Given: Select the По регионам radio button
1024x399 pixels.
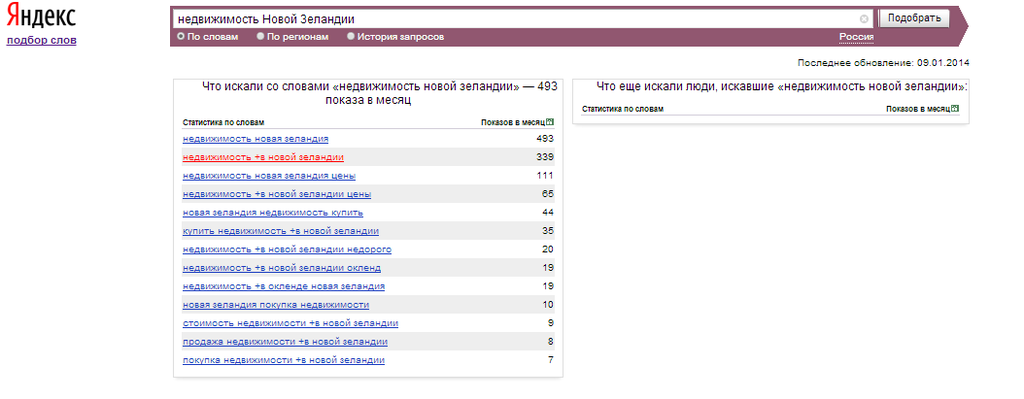Looking at the screenshot, I should coord(261,37).
